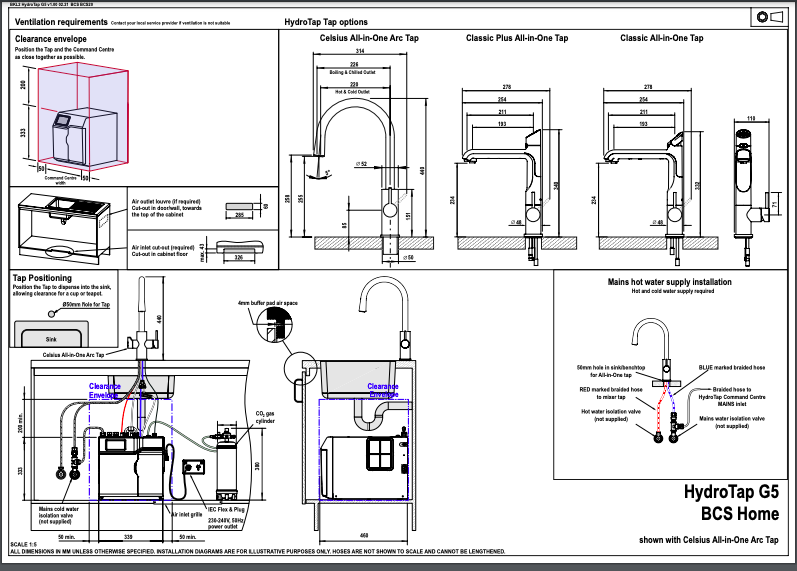The height and width of the screenshot is (571, 797).
Task: Click the HydroTap Tap options heading
Action: pos(325,21)
